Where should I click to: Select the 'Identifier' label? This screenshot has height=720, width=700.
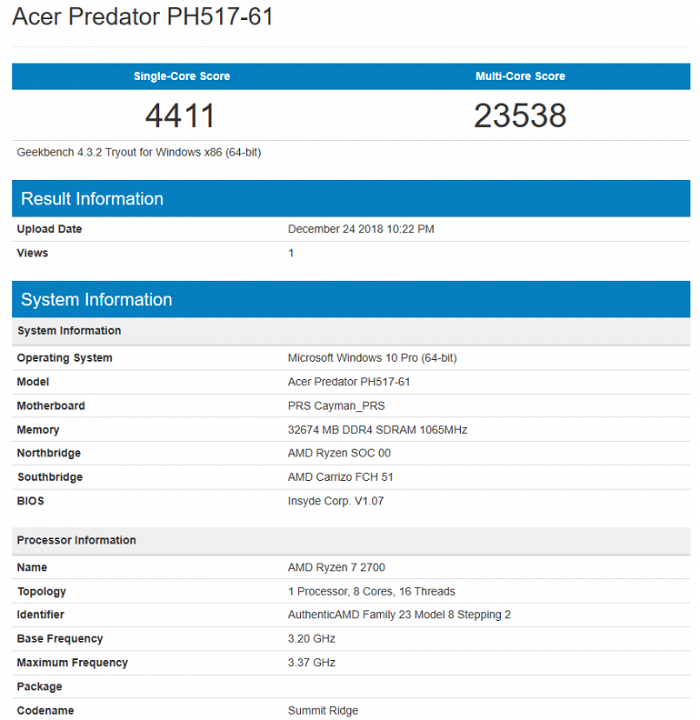click(40, 615)
